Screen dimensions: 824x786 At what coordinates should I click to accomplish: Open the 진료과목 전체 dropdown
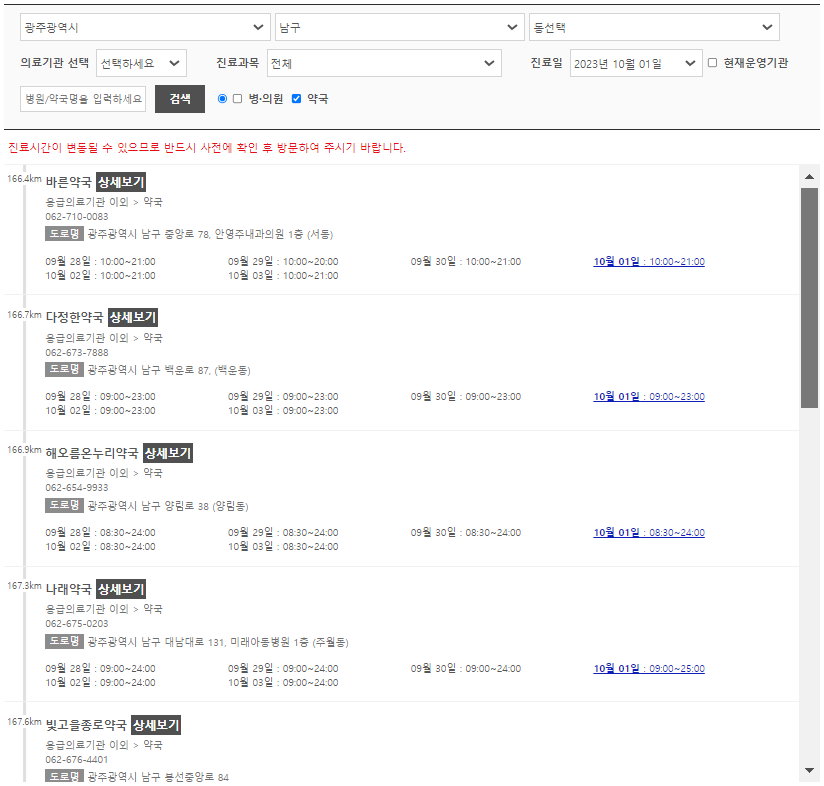click(384, 64)
